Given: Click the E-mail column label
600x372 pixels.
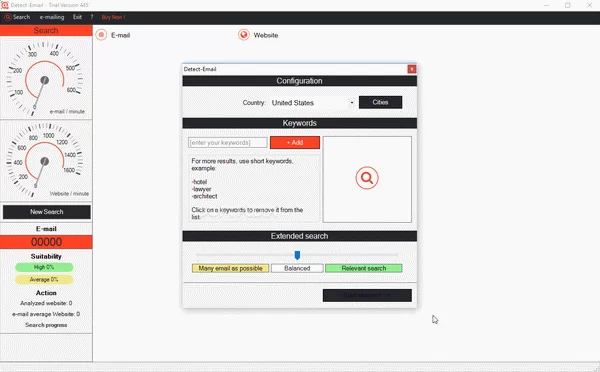Looking at the screenshot, I should tap(121, 35).
